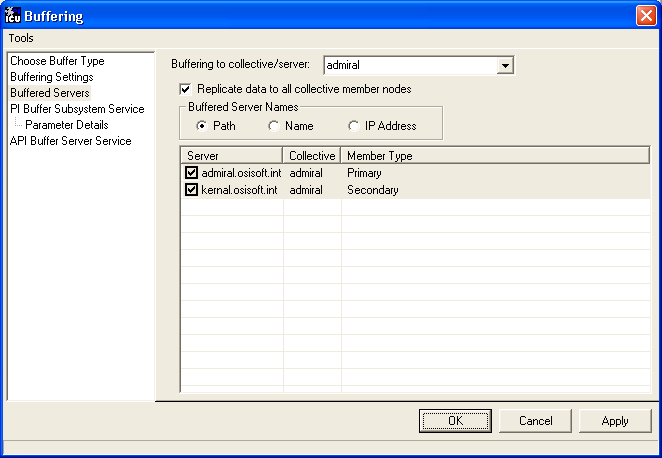Select the Name radio button
The image size is (662, 458).
tap(274, 126)
